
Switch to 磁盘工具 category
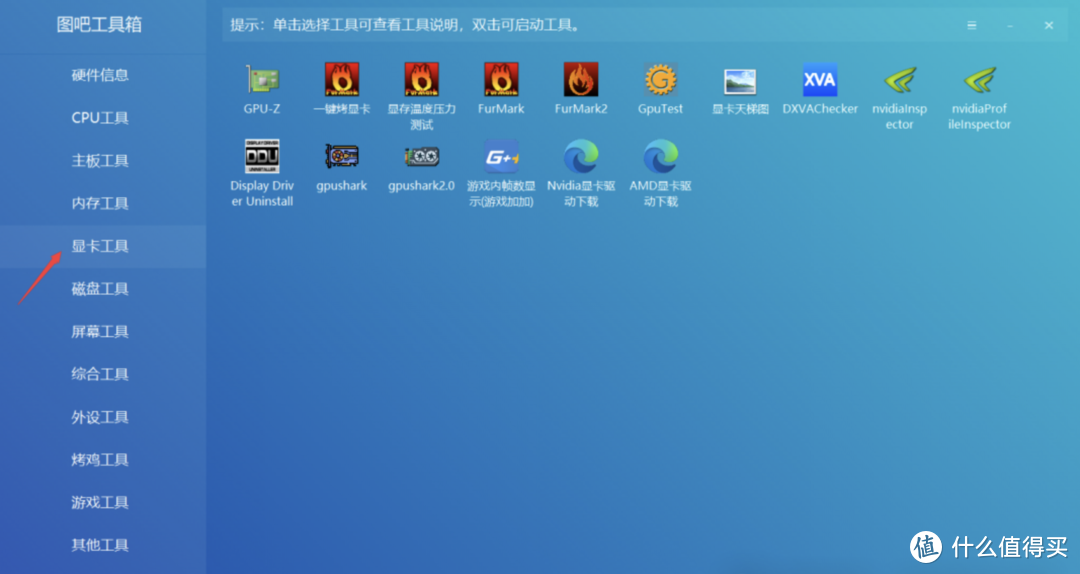coord(103,289)
